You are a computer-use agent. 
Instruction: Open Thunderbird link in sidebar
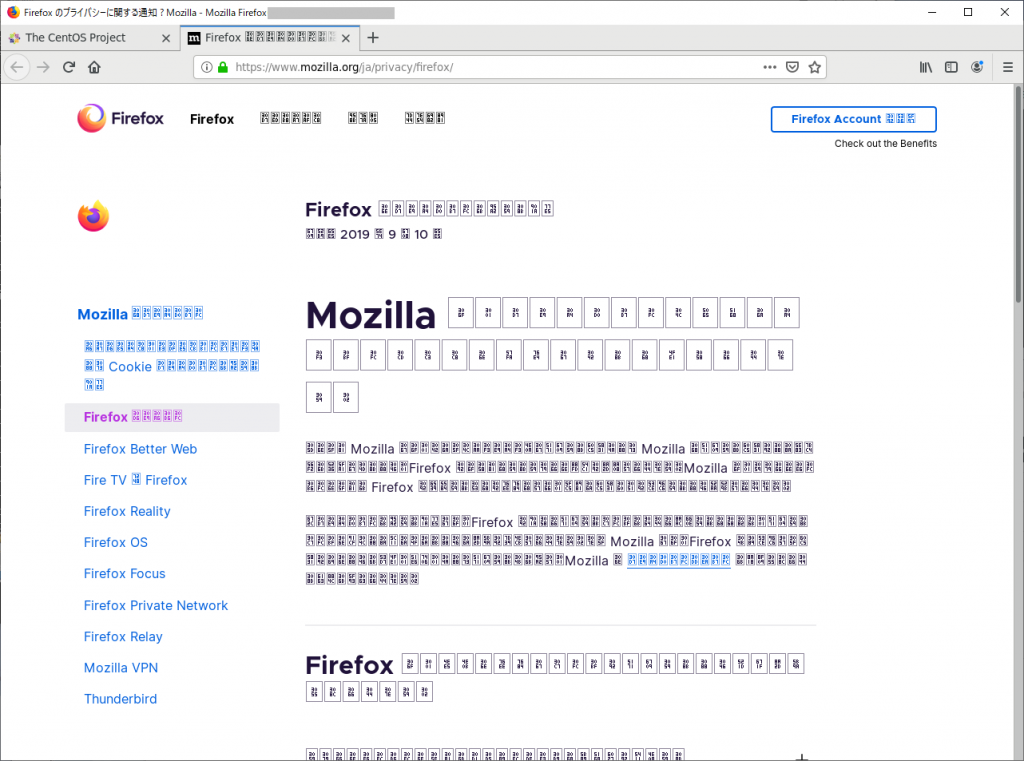[120, 699]
